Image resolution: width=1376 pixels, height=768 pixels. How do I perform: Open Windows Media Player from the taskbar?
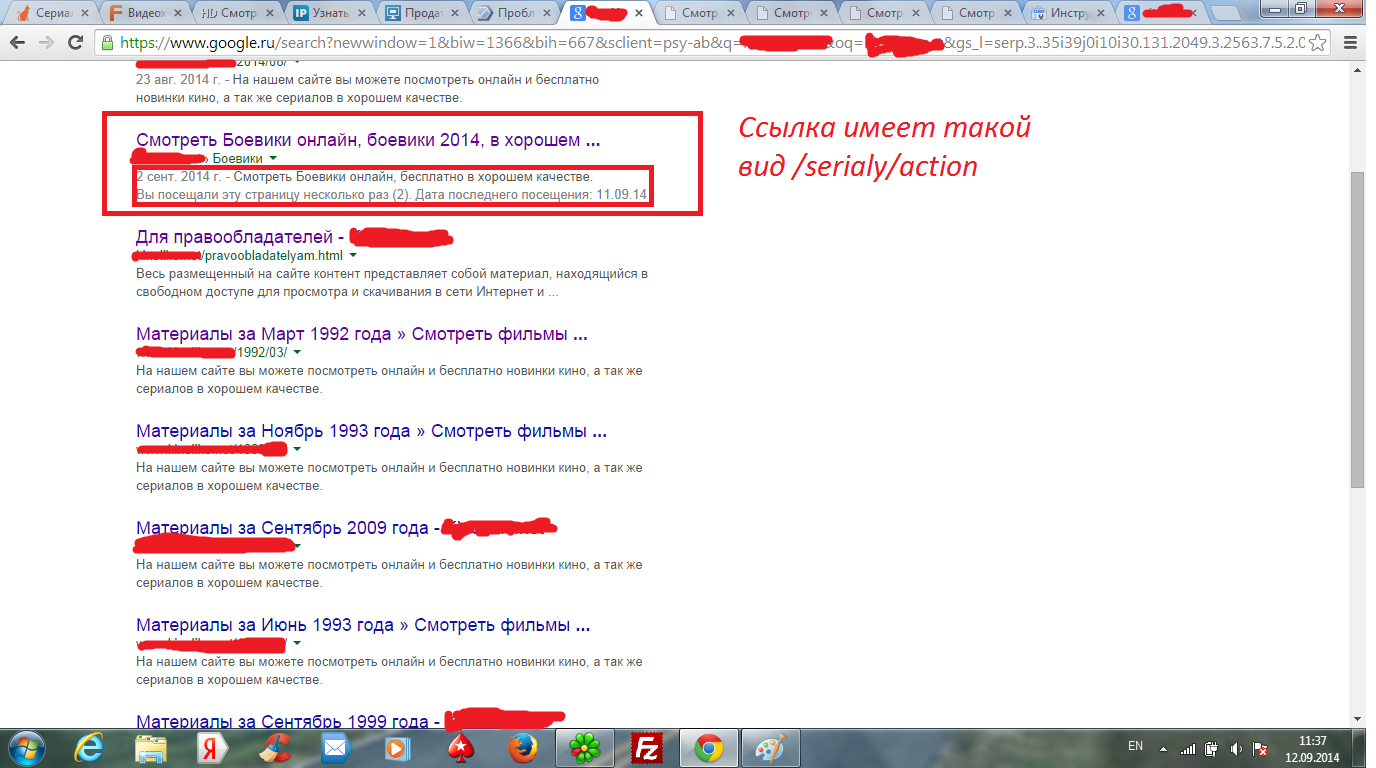click(x=397, y=748)
